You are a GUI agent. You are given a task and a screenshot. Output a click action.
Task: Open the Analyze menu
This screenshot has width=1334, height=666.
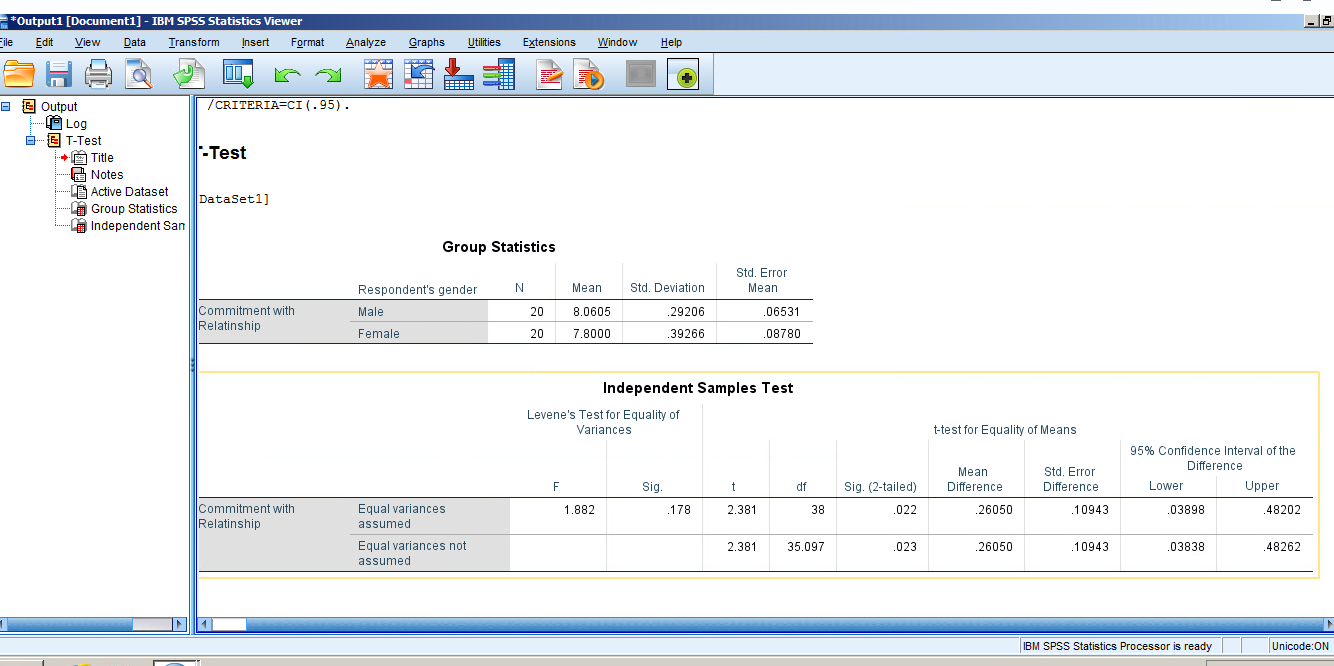click(x=366, y=42)
